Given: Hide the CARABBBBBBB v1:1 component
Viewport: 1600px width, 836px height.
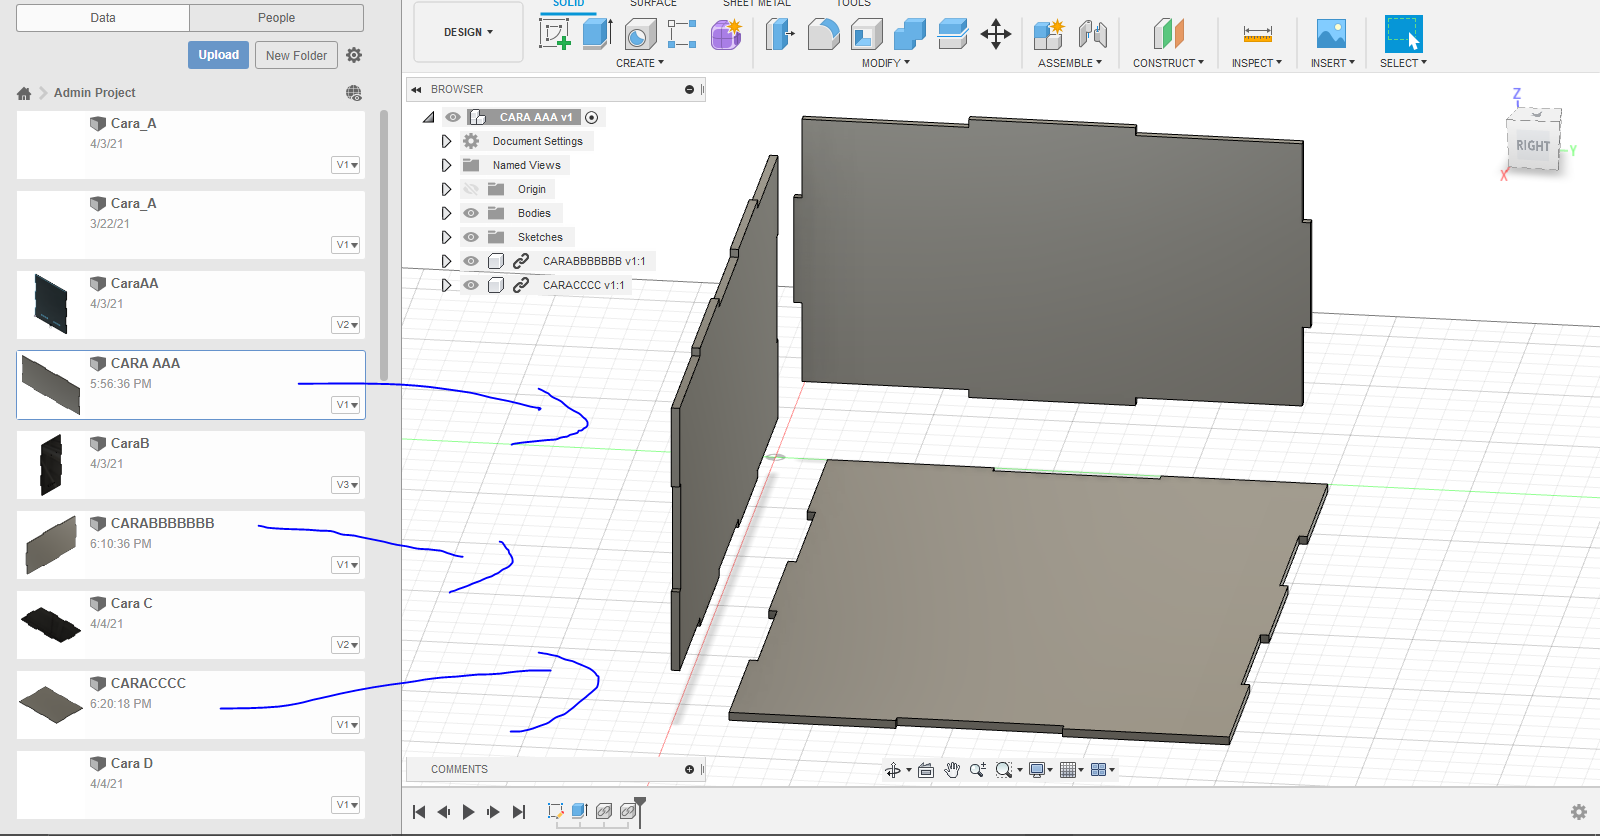Looking at the screenshot, I should pos(471,261).
